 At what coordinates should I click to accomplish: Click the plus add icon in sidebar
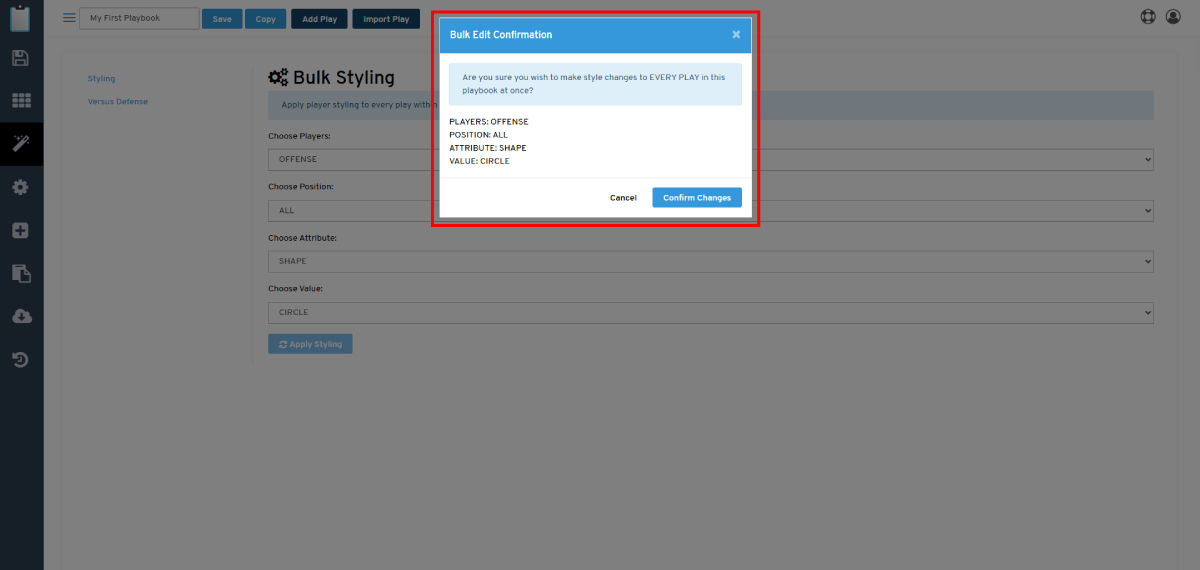pos(20,230)
